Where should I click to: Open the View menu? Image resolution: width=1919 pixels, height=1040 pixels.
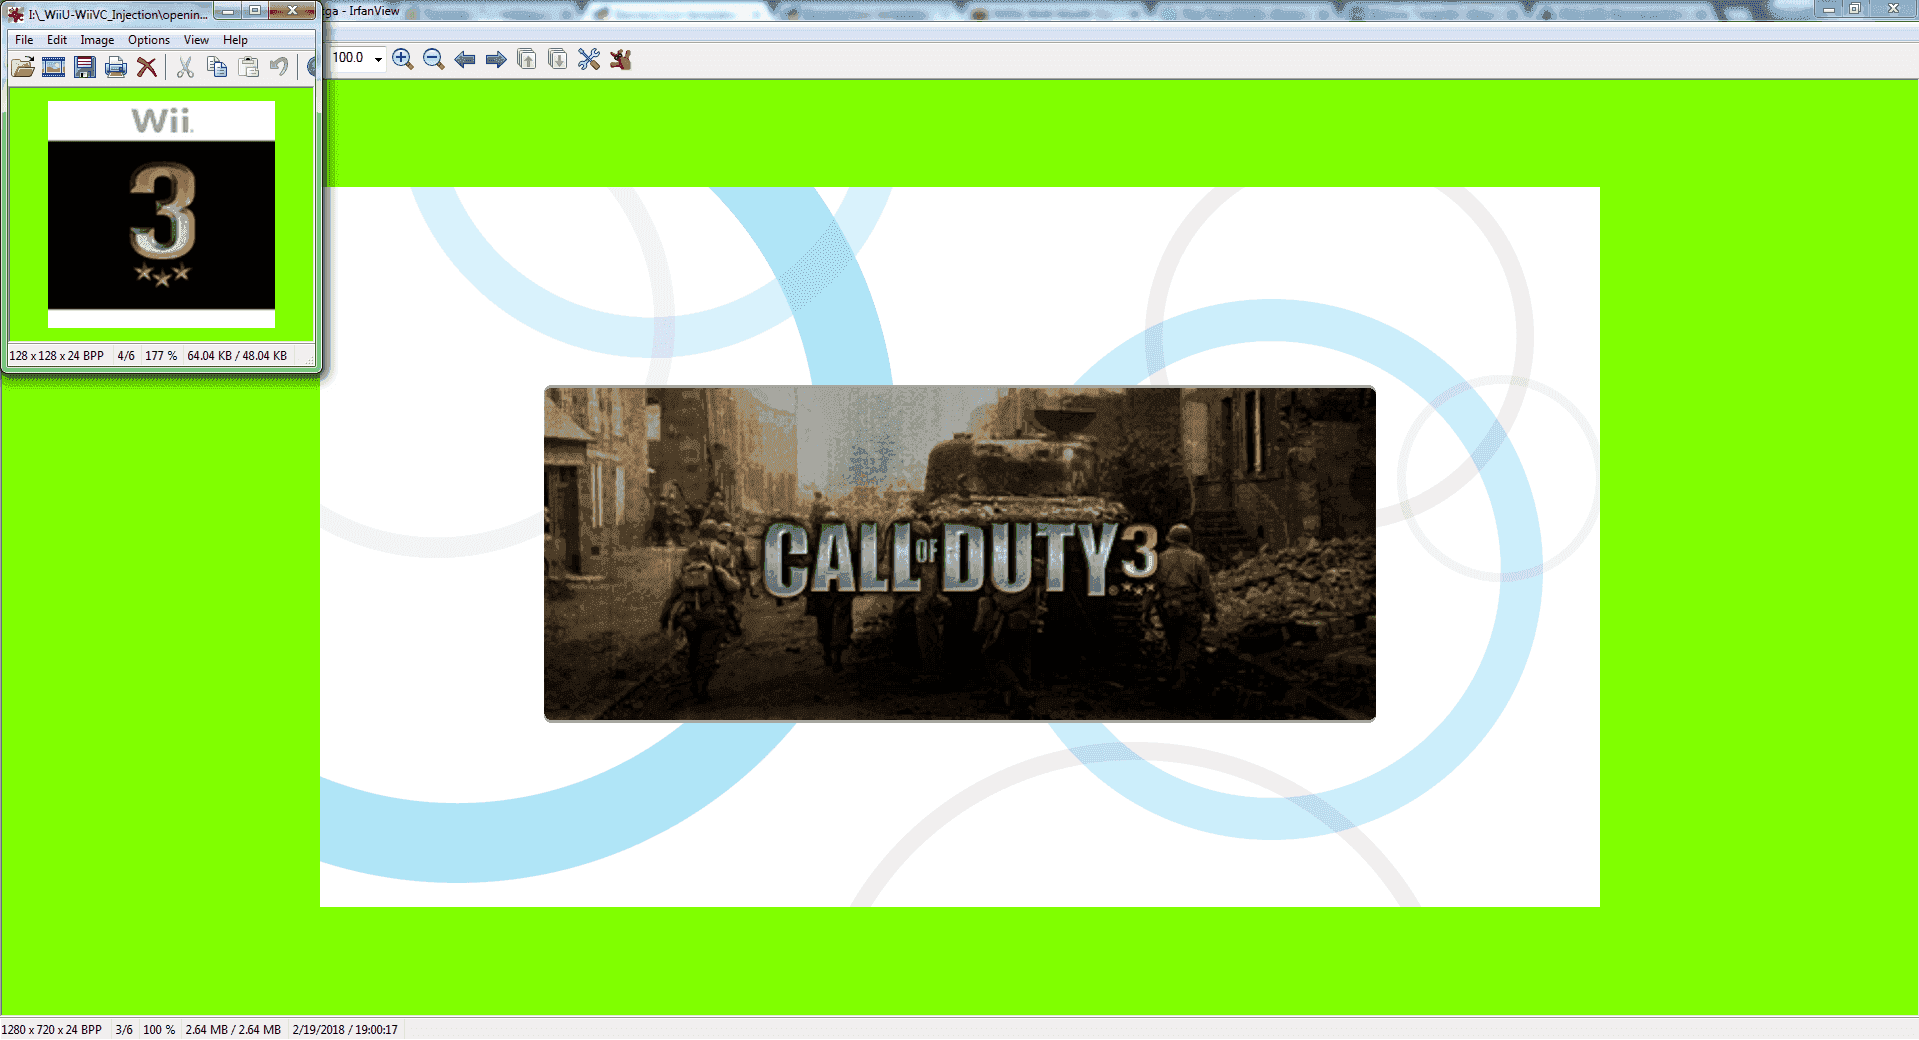tap(196, 40)
